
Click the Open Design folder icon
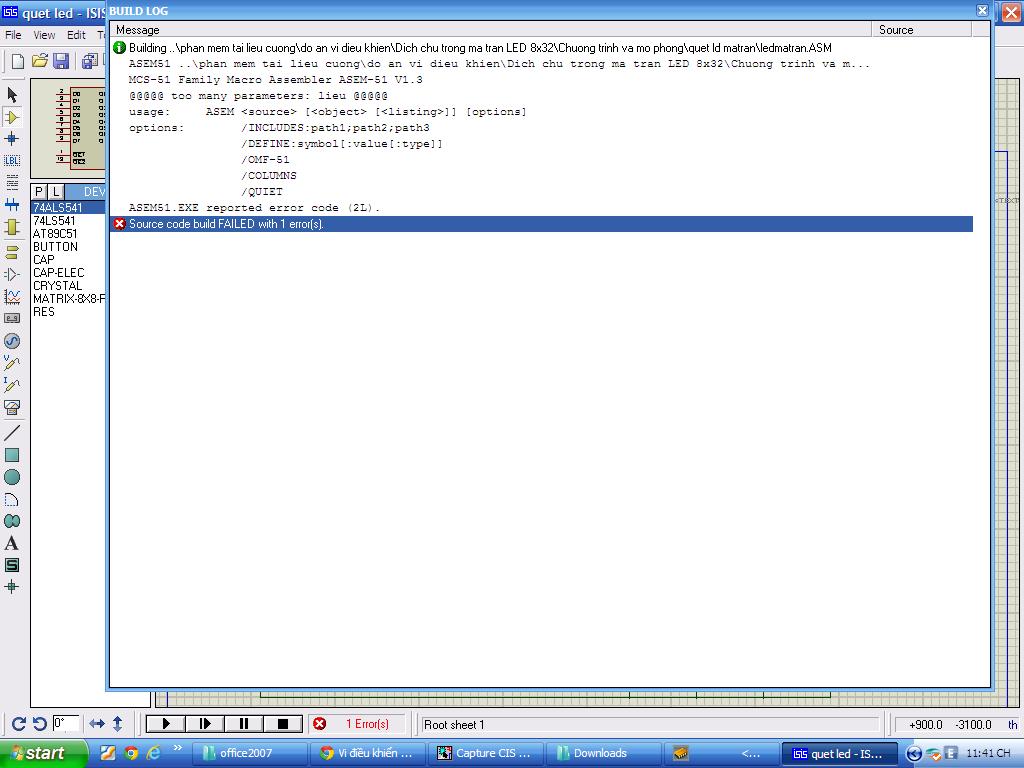click(x=40, y=61)
